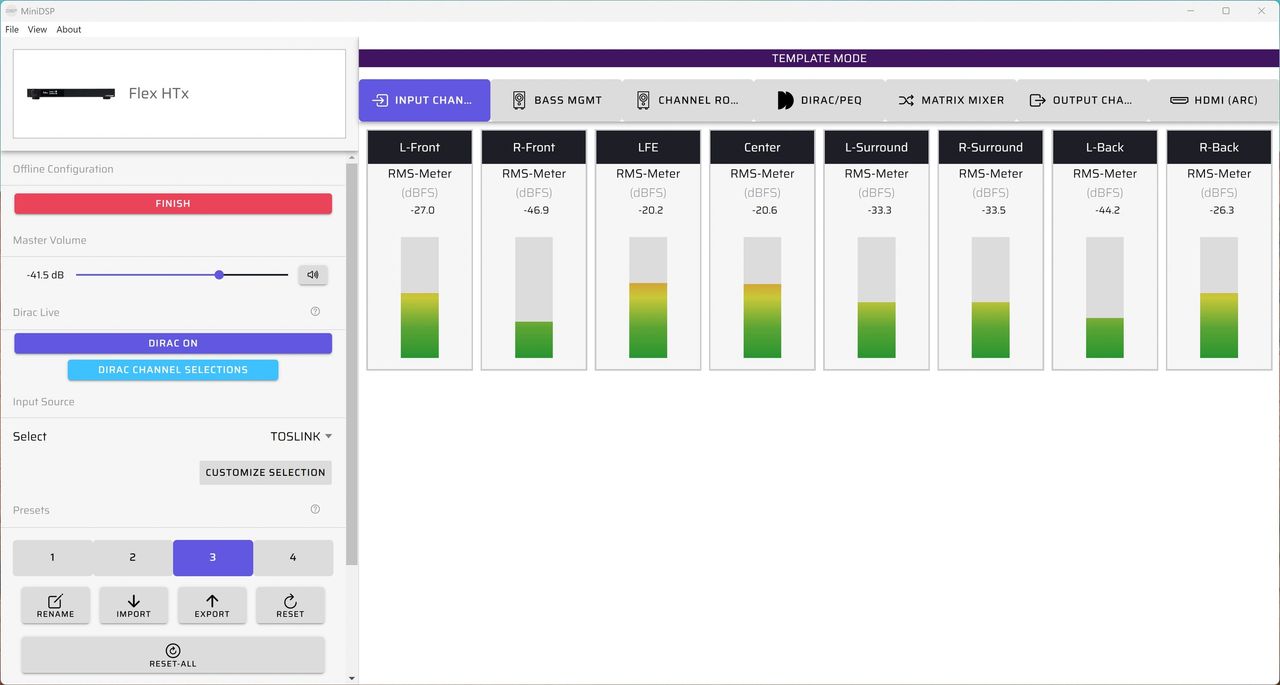Click the L-Front channel header
The height and width of the screenshot is (685, 1280).
[420, 147]
